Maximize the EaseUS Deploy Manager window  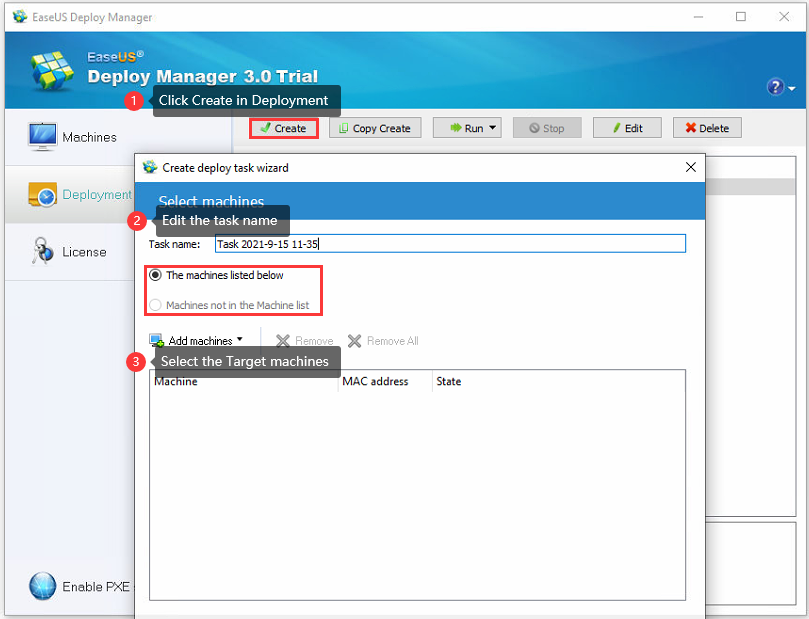coord(741,17)
